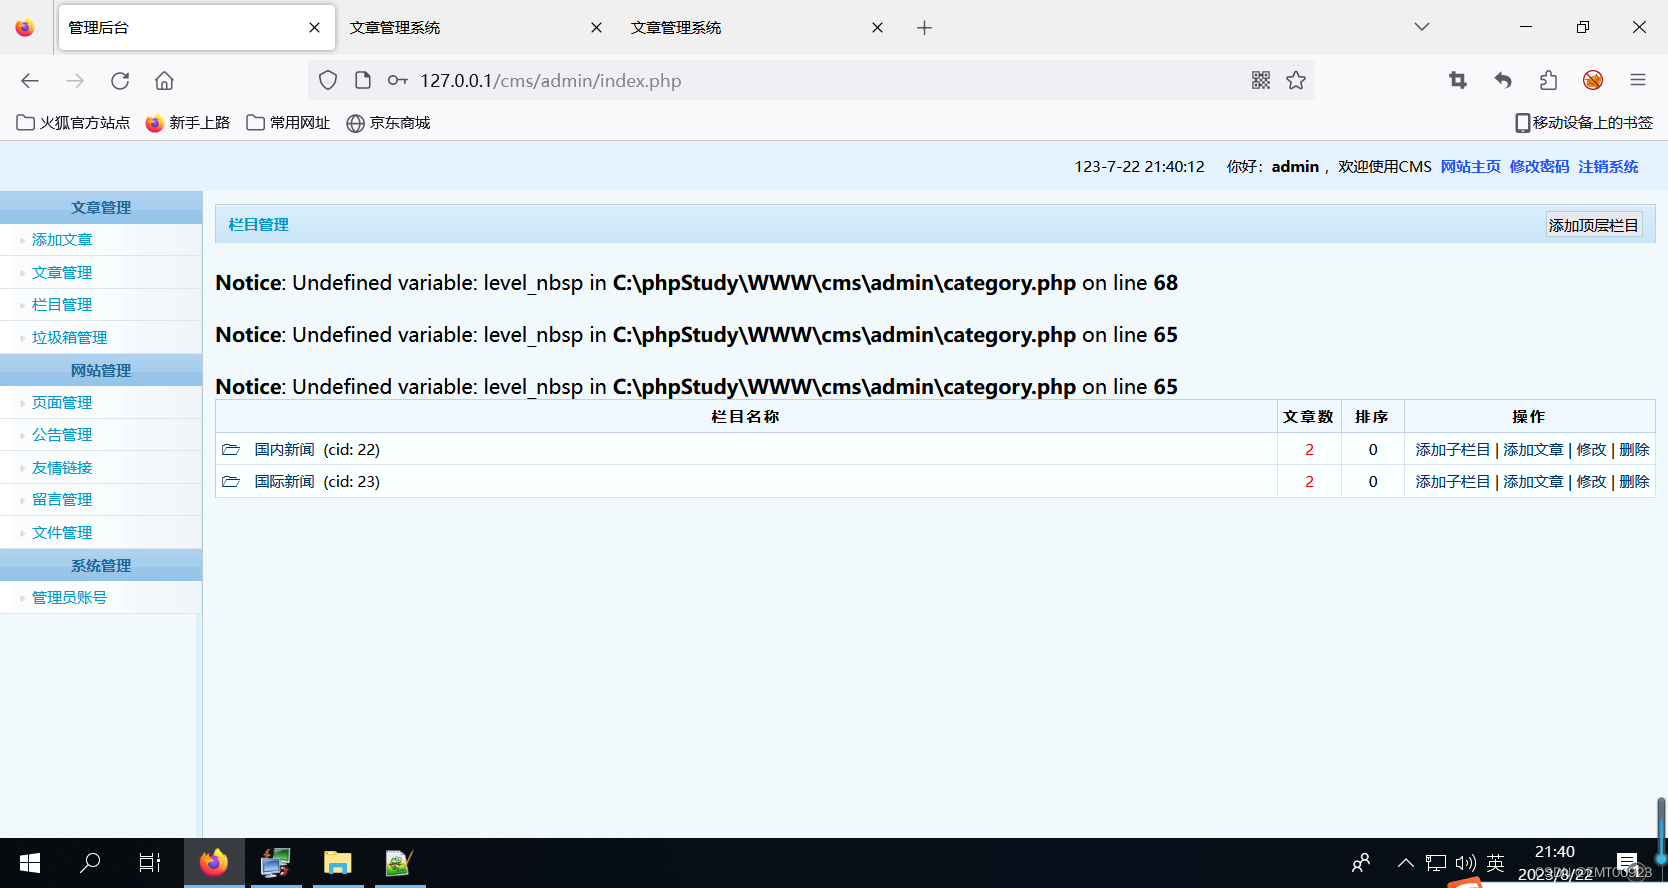Click 修改 in 国际新闻 row
Viewport: 1668px width, 888px height.
tap(1591, 482)
